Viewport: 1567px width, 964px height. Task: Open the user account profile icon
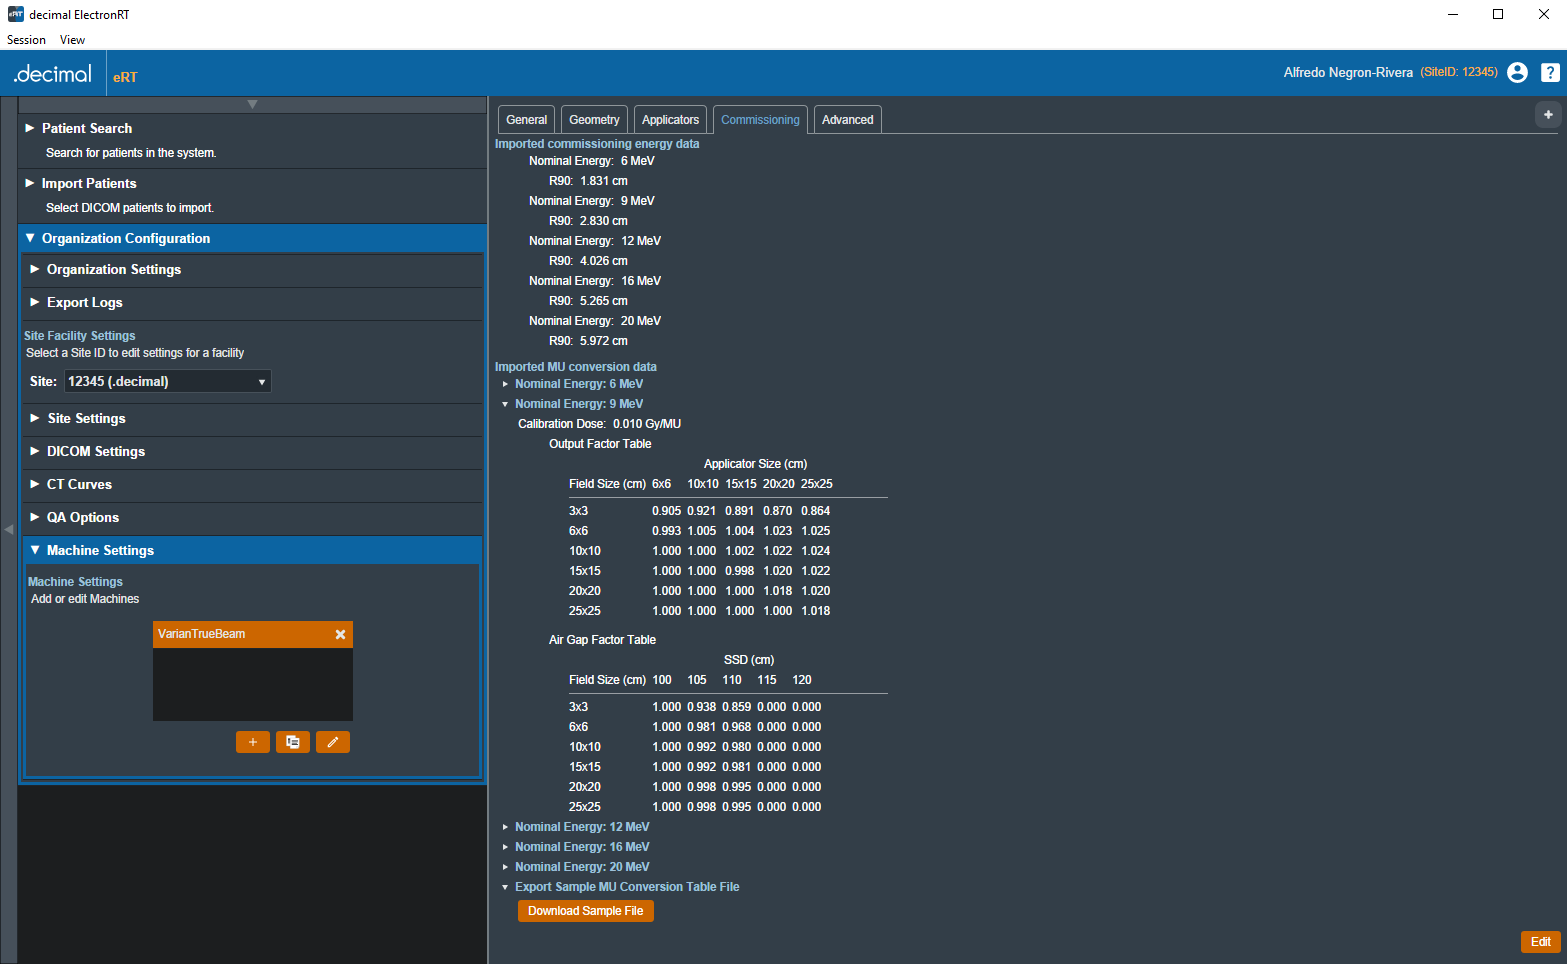1517,72
